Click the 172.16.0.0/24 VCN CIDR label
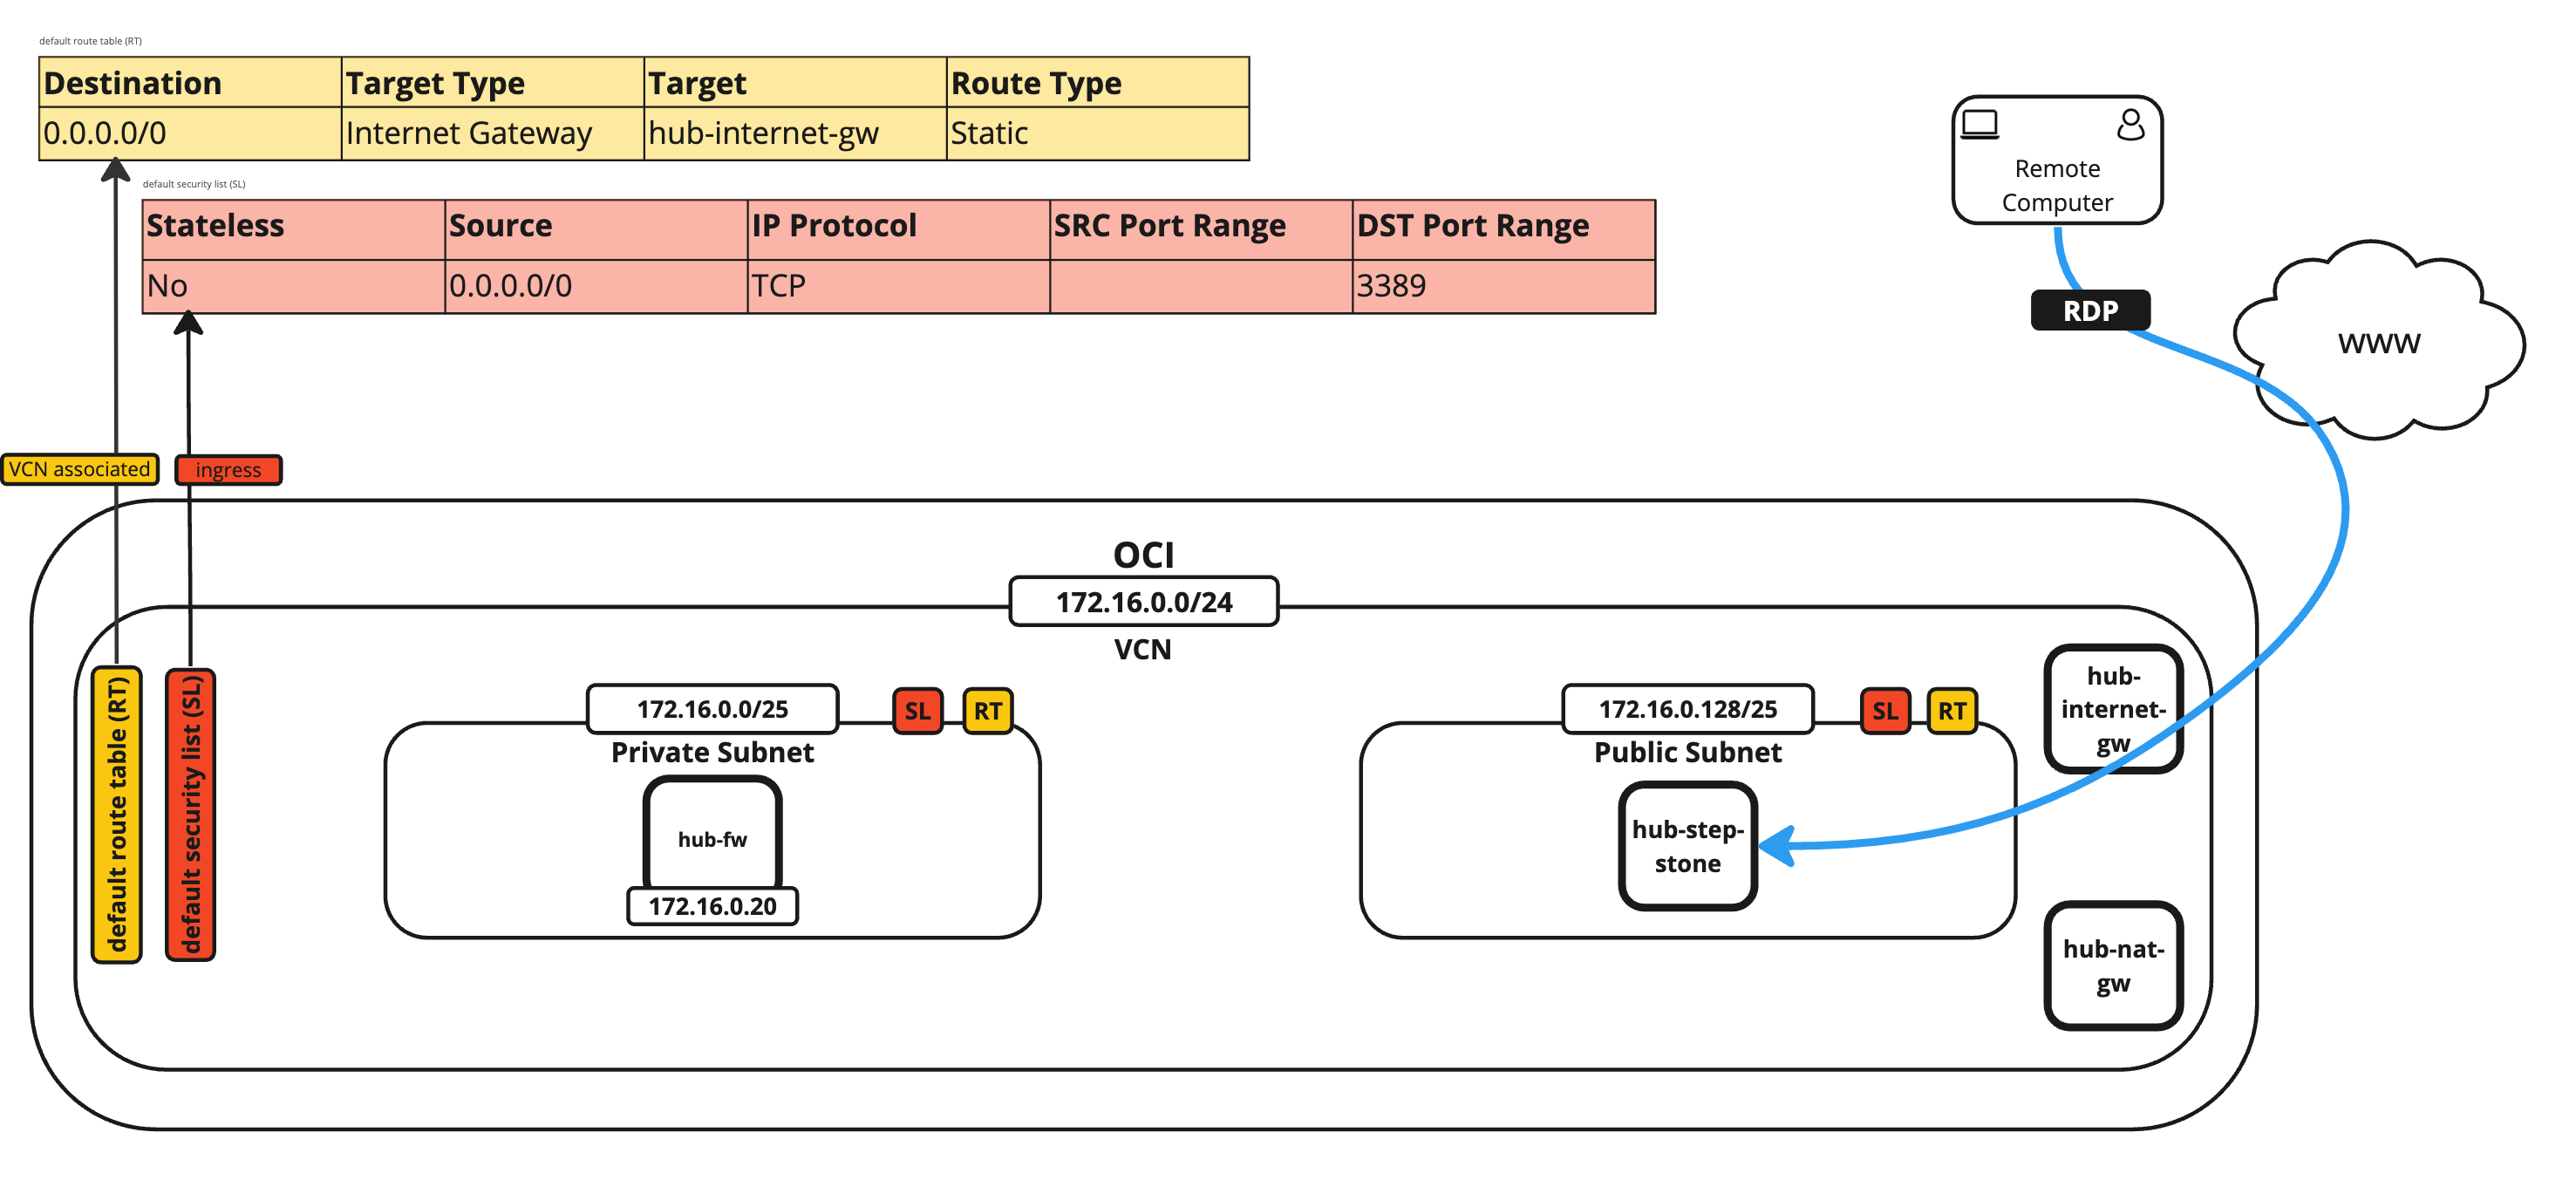The image size is (2576, 1180). 1143,602
